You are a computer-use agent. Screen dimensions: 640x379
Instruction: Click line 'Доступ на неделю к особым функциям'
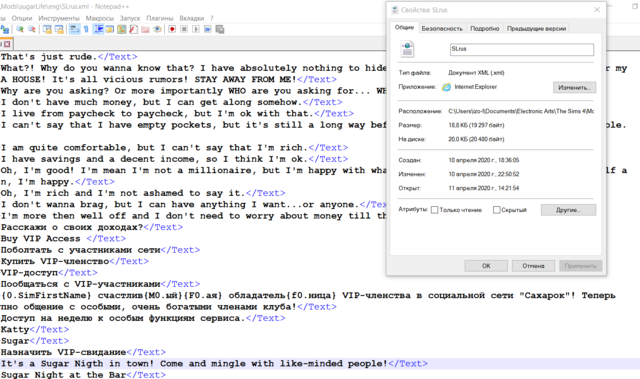pos(143,318)
